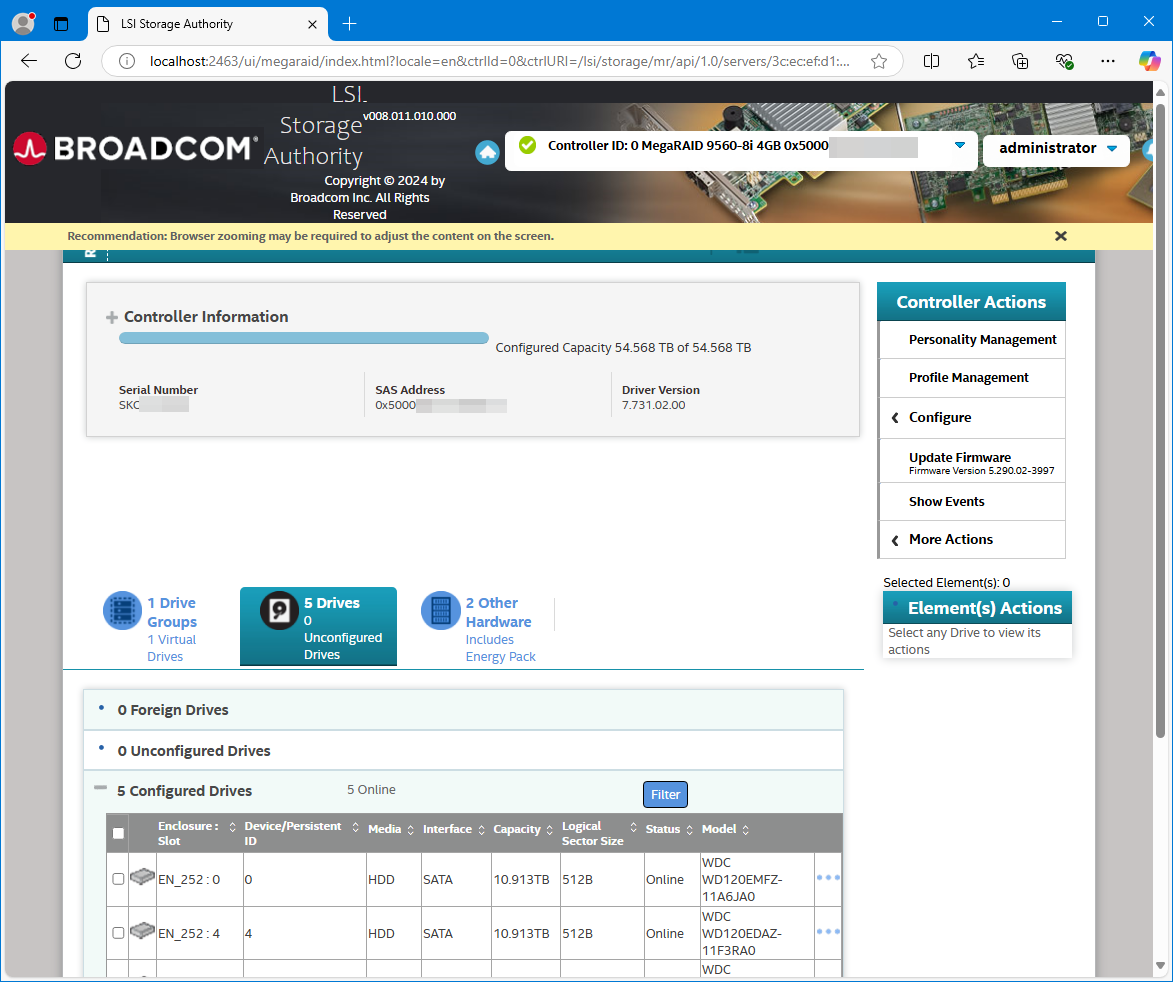Sort by Status column
The width and height of the screenshot is (1173, 982).
pyautogui.click(x=689, y=830)
